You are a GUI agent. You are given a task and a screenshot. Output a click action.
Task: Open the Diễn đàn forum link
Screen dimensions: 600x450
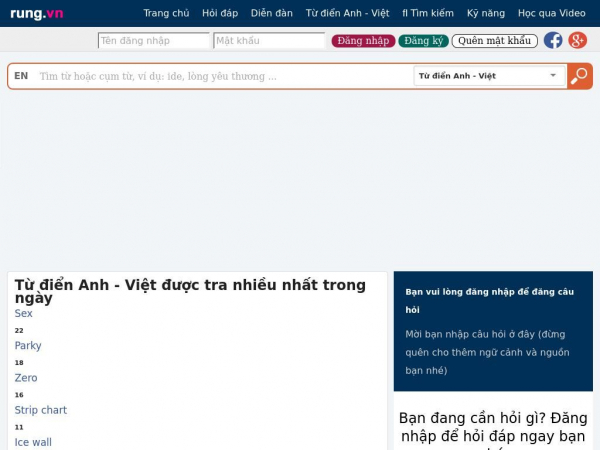(272, 13)
